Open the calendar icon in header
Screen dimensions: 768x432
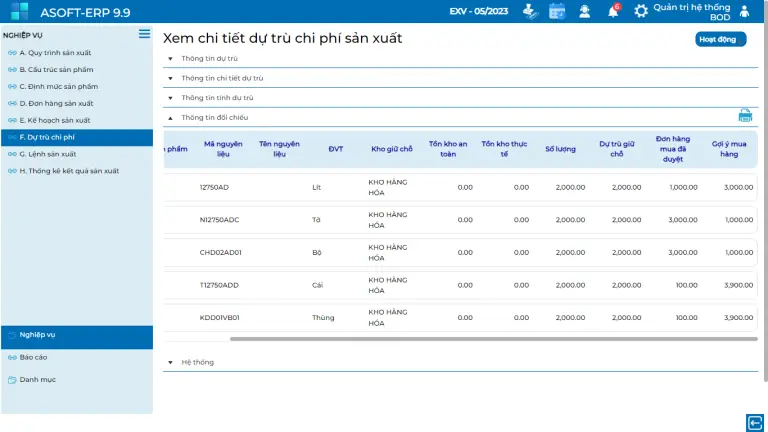click(557, 11)
